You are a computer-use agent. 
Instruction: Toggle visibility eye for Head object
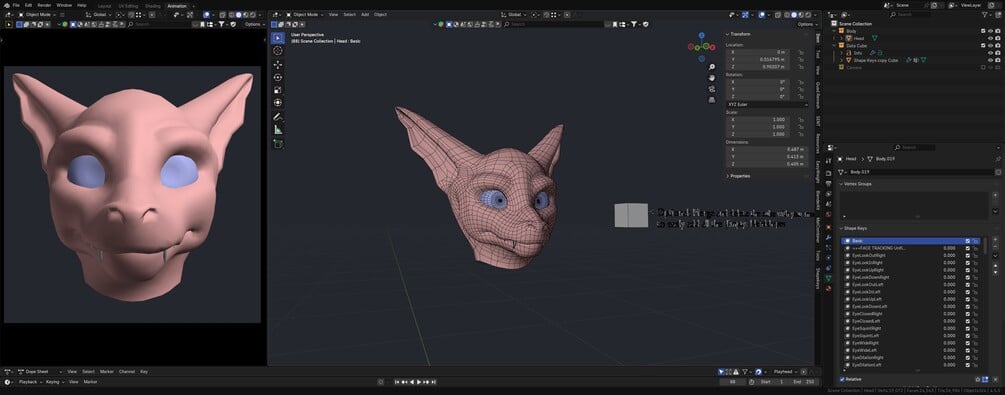990,38
